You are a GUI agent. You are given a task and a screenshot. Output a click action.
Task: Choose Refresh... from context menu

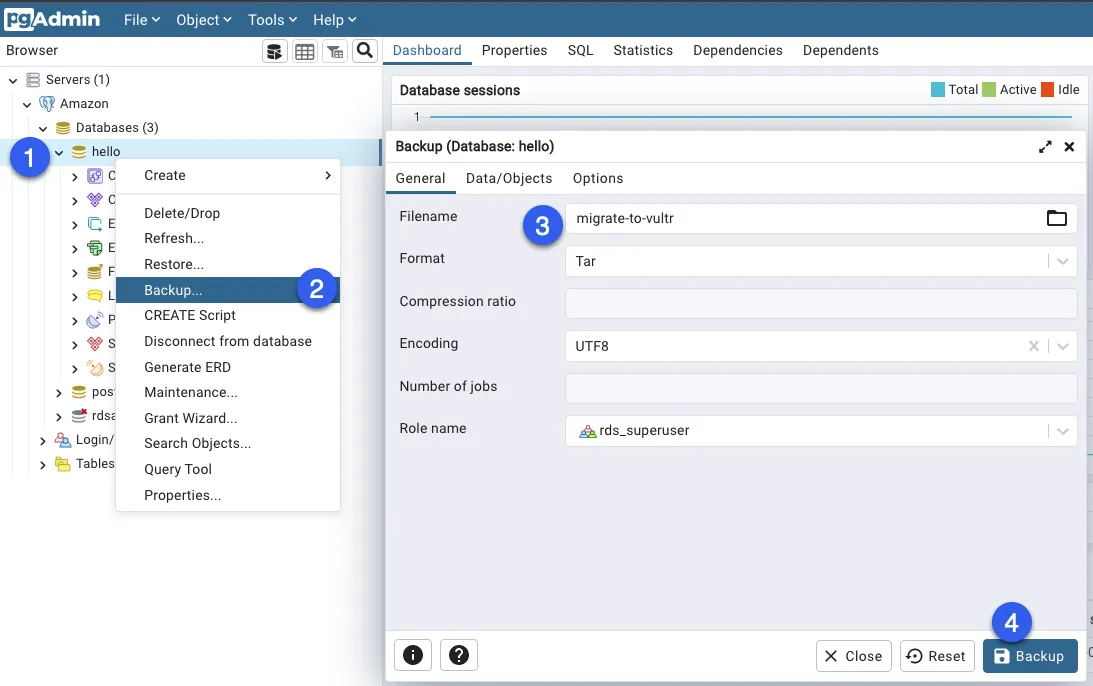228,238
